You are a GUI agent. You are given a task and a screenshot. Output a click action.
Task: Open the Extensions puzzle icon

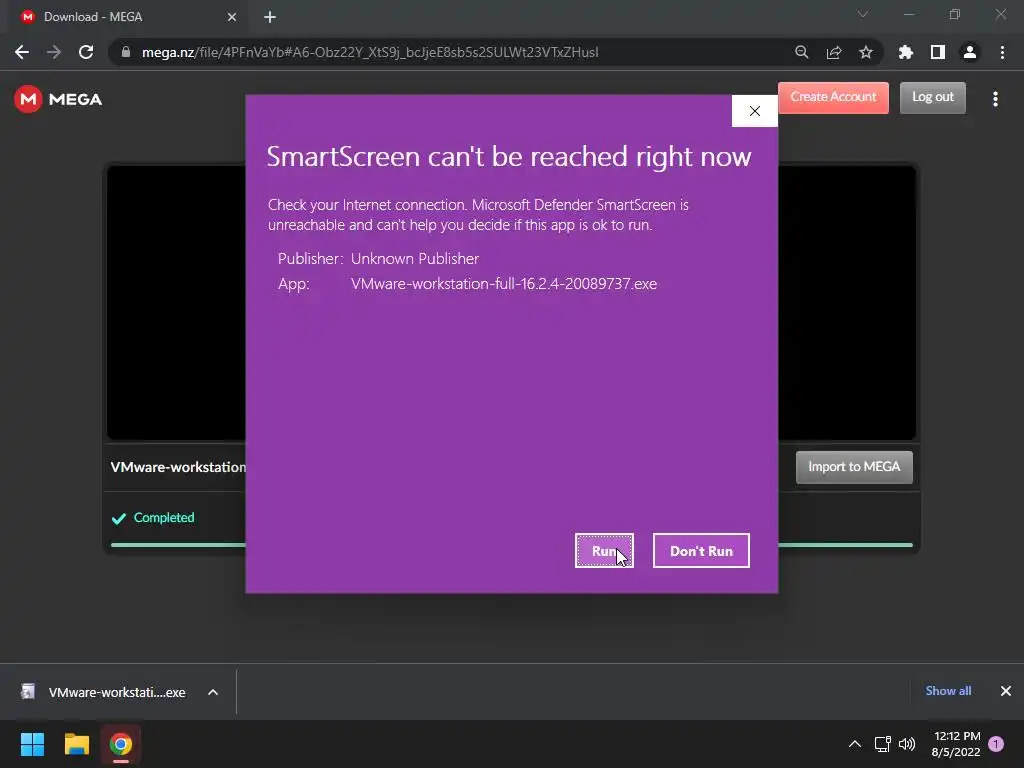[905, 52]
